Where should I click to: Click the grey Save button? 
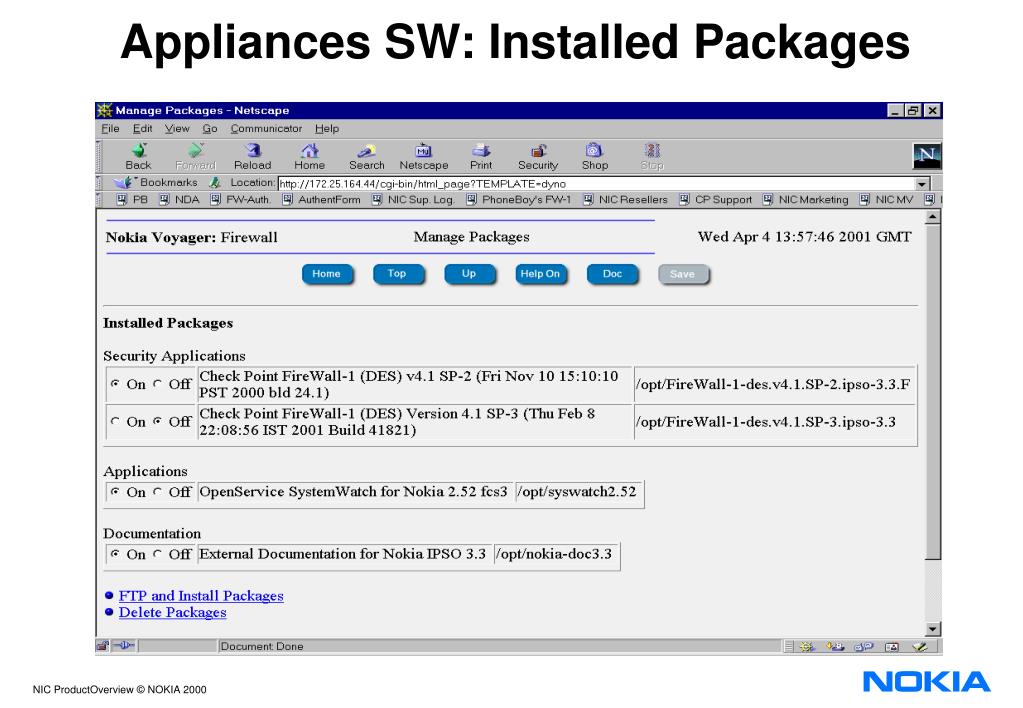[x=683, y=274]
